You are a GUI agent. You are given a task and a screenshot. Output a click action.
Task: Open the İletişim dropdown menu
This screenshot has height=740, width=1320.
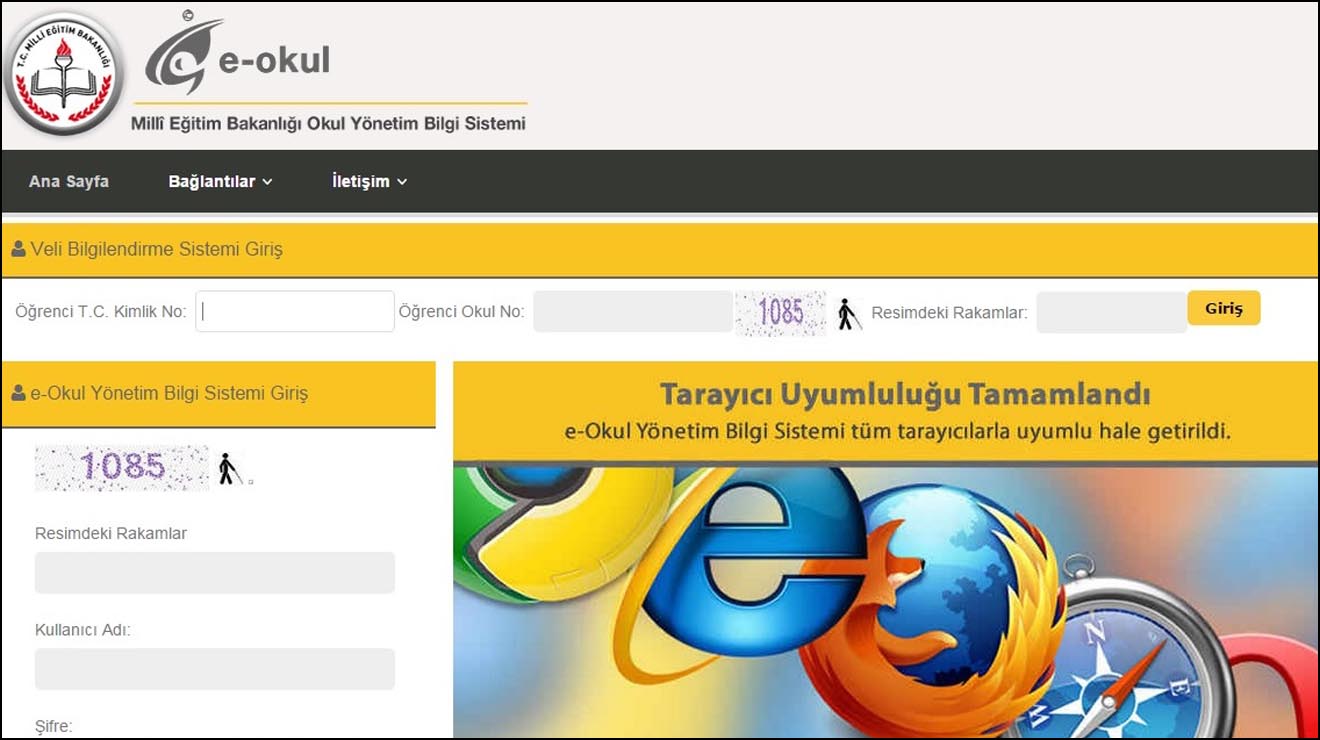pyautogui.click(x=370, y=181)
